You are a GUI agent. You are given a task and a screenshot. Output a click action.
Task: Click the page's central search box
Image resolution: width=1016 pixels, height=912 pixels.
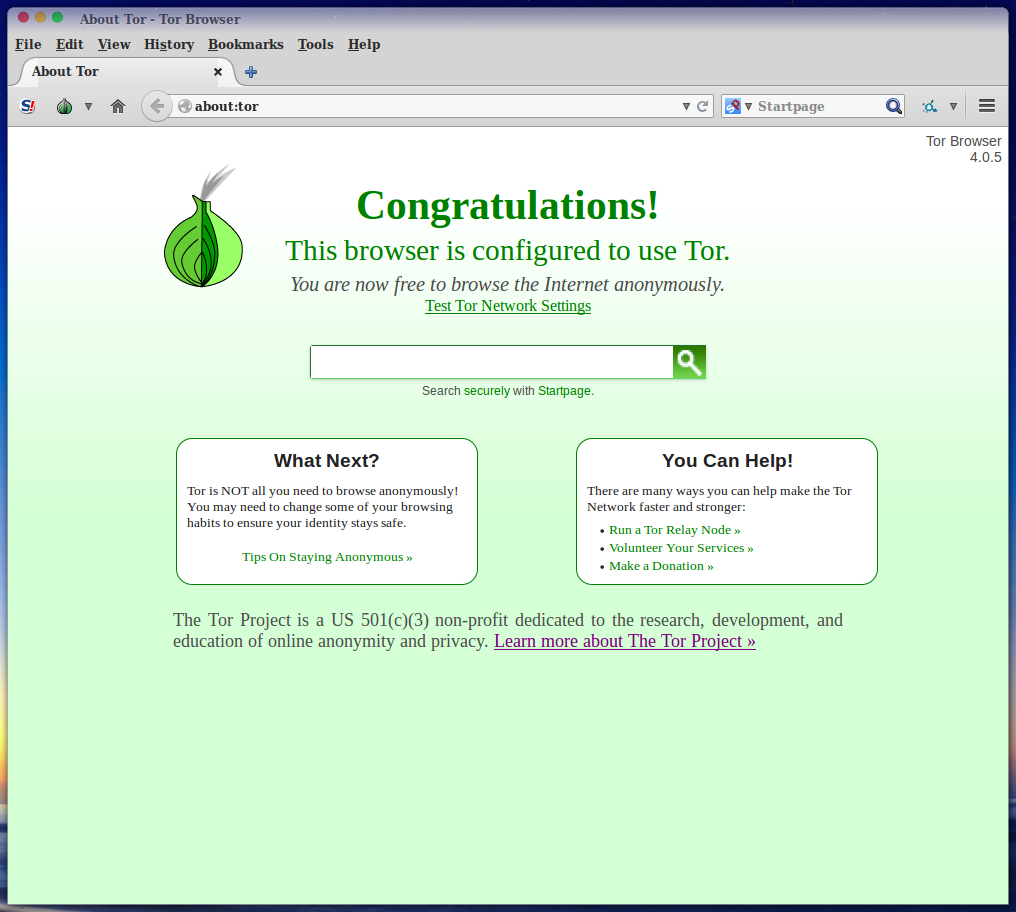(x=492, y=362)
